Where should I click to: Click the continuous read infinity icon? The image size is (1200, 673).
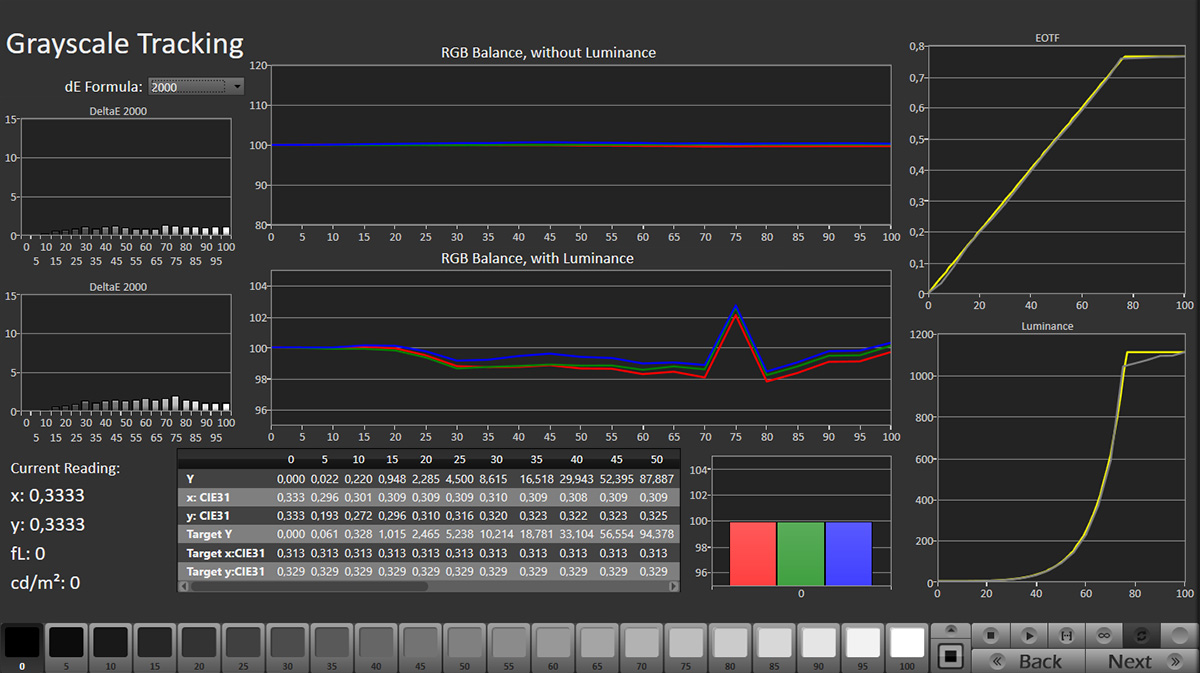click(1105, 635)
